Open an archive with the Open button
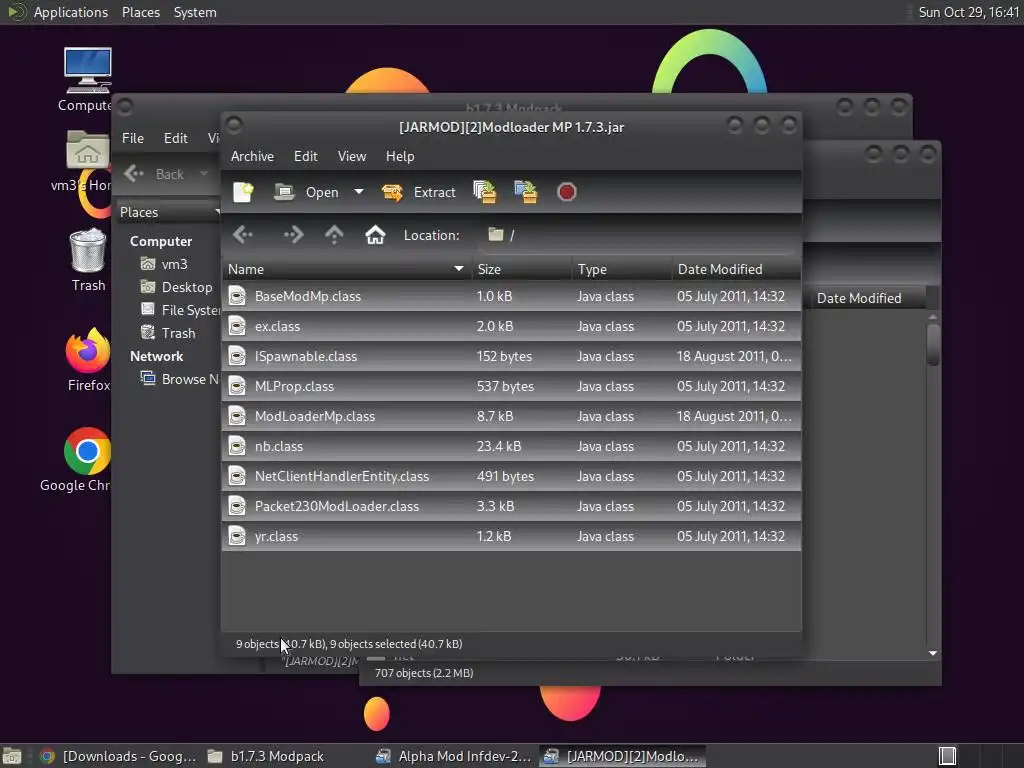1024x768 pixels. click(306, 192)
